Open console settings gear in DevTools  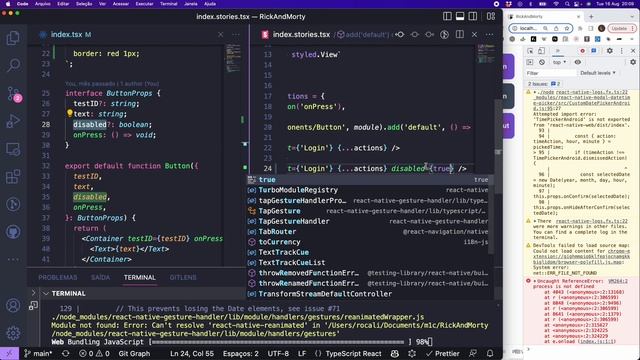[633, 62]
